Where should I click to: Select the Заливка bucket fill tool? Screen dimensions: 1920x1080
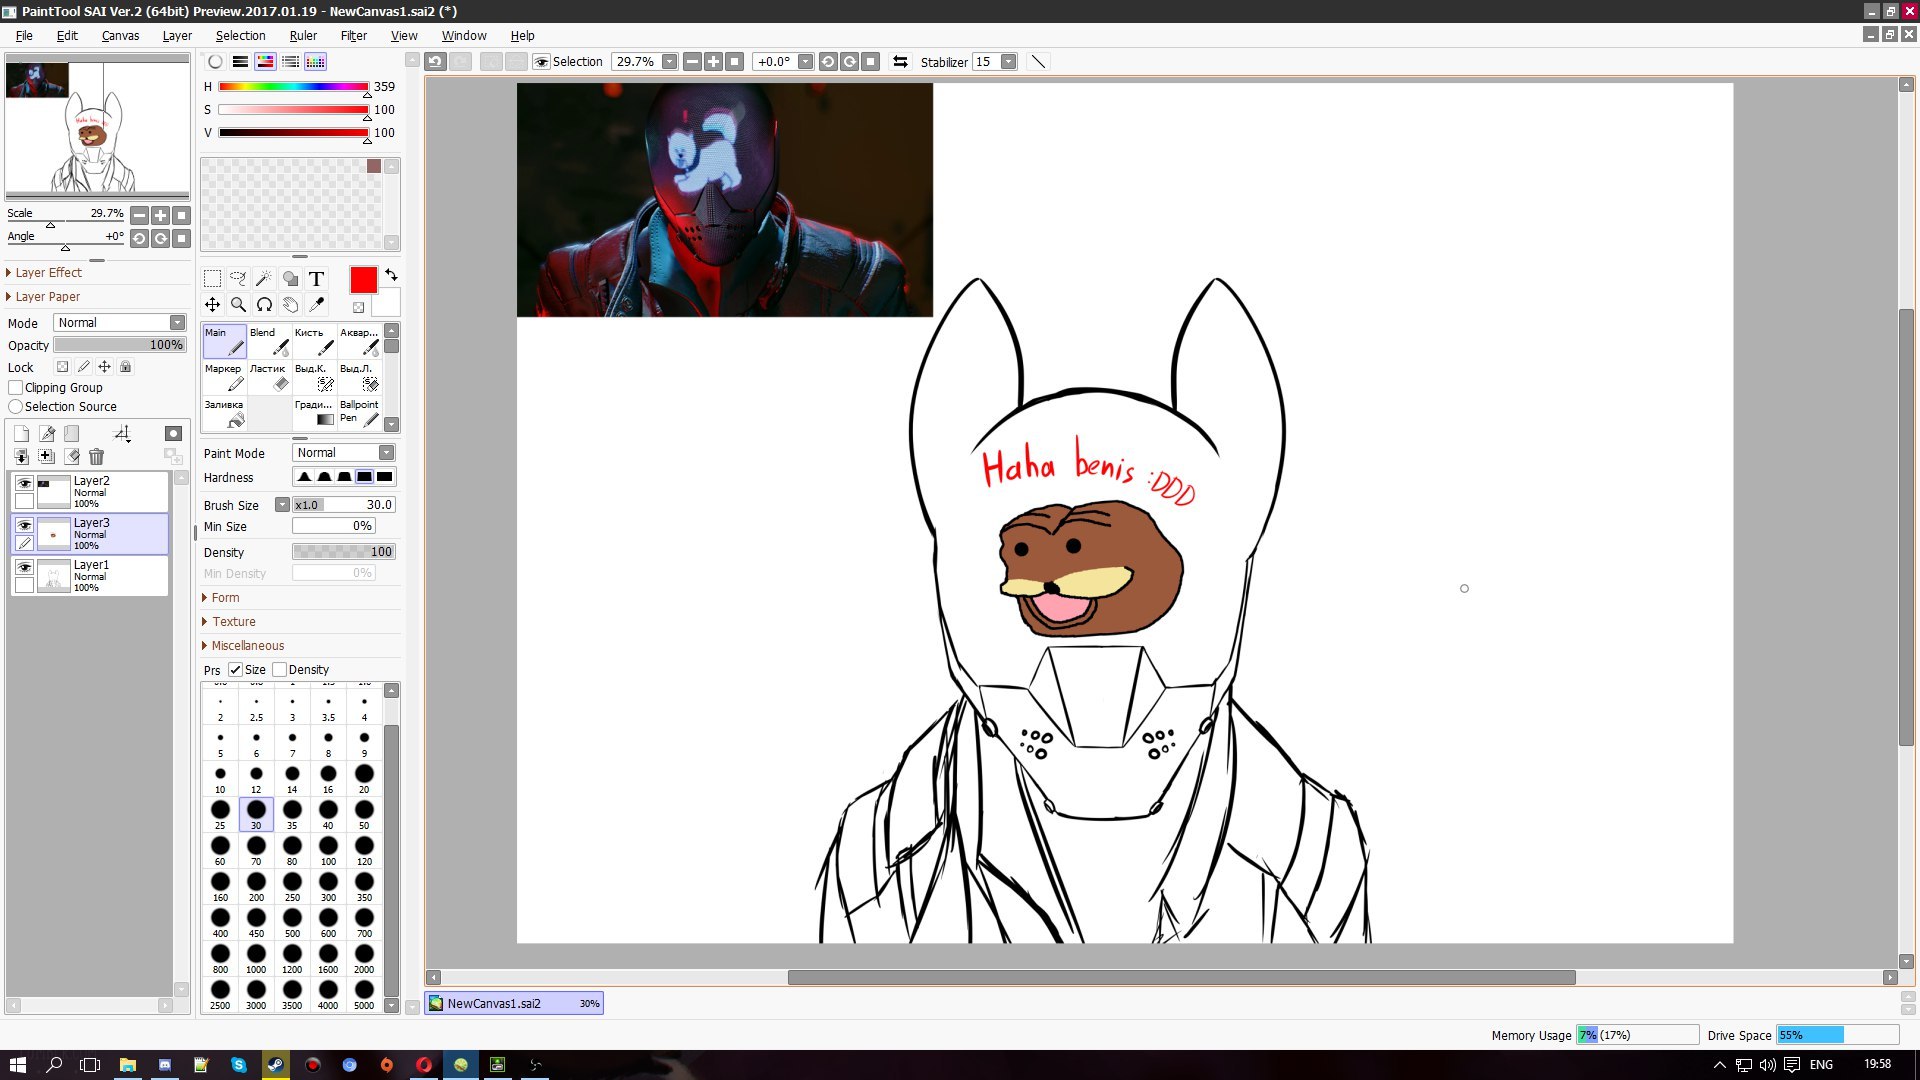225,413
